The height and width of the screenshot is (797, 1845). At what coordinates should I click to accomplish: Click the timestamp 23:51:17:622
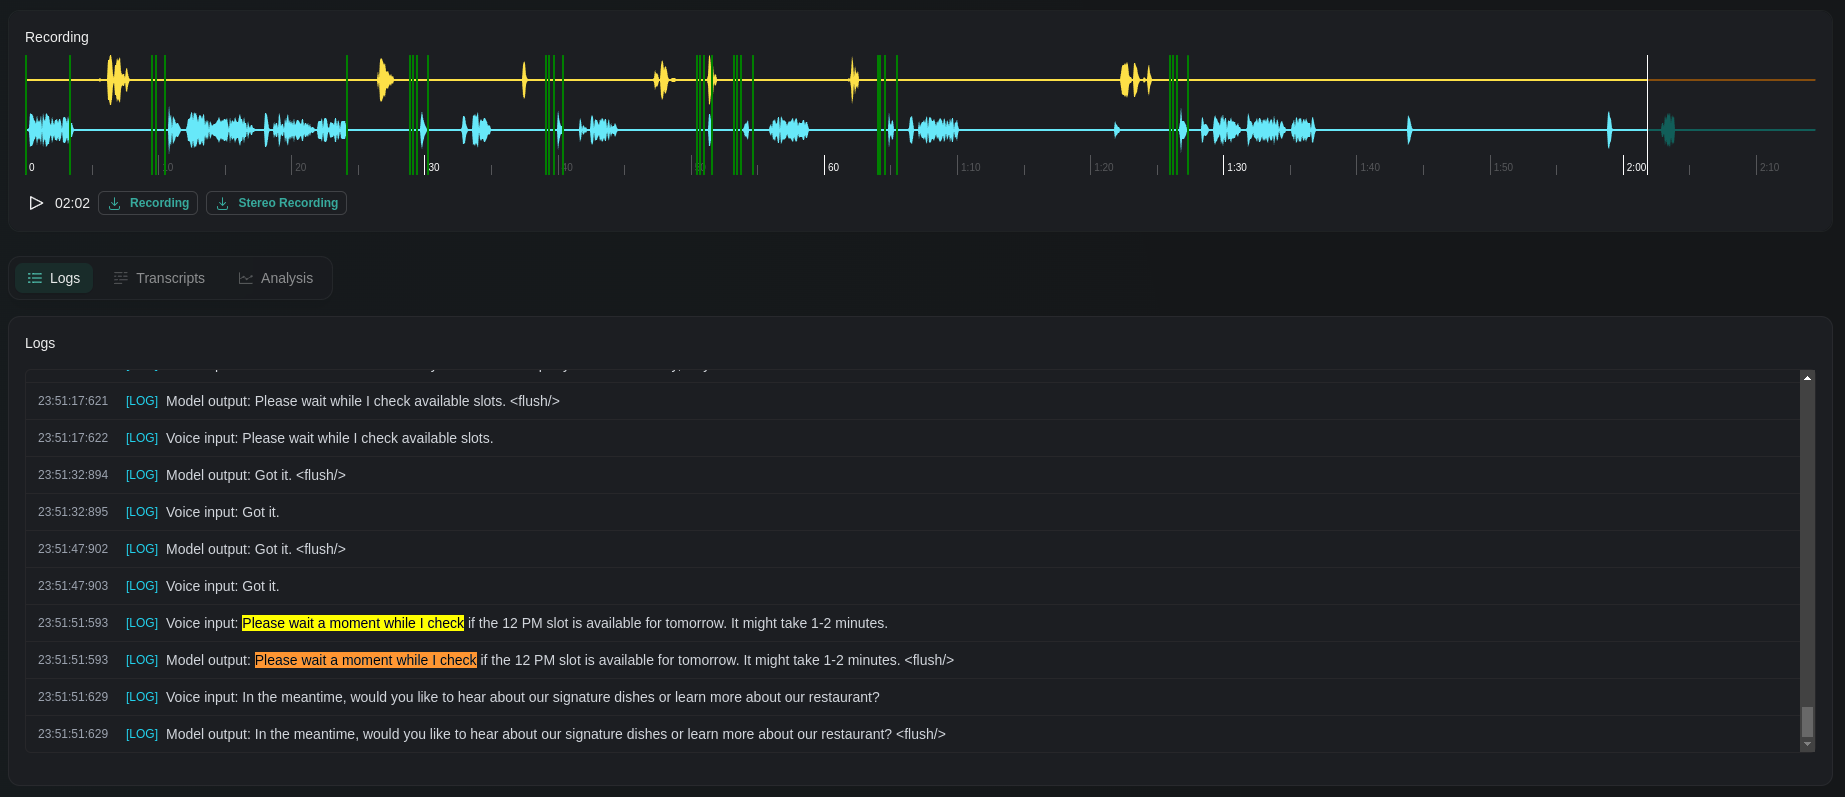click(x=73, y=438)
